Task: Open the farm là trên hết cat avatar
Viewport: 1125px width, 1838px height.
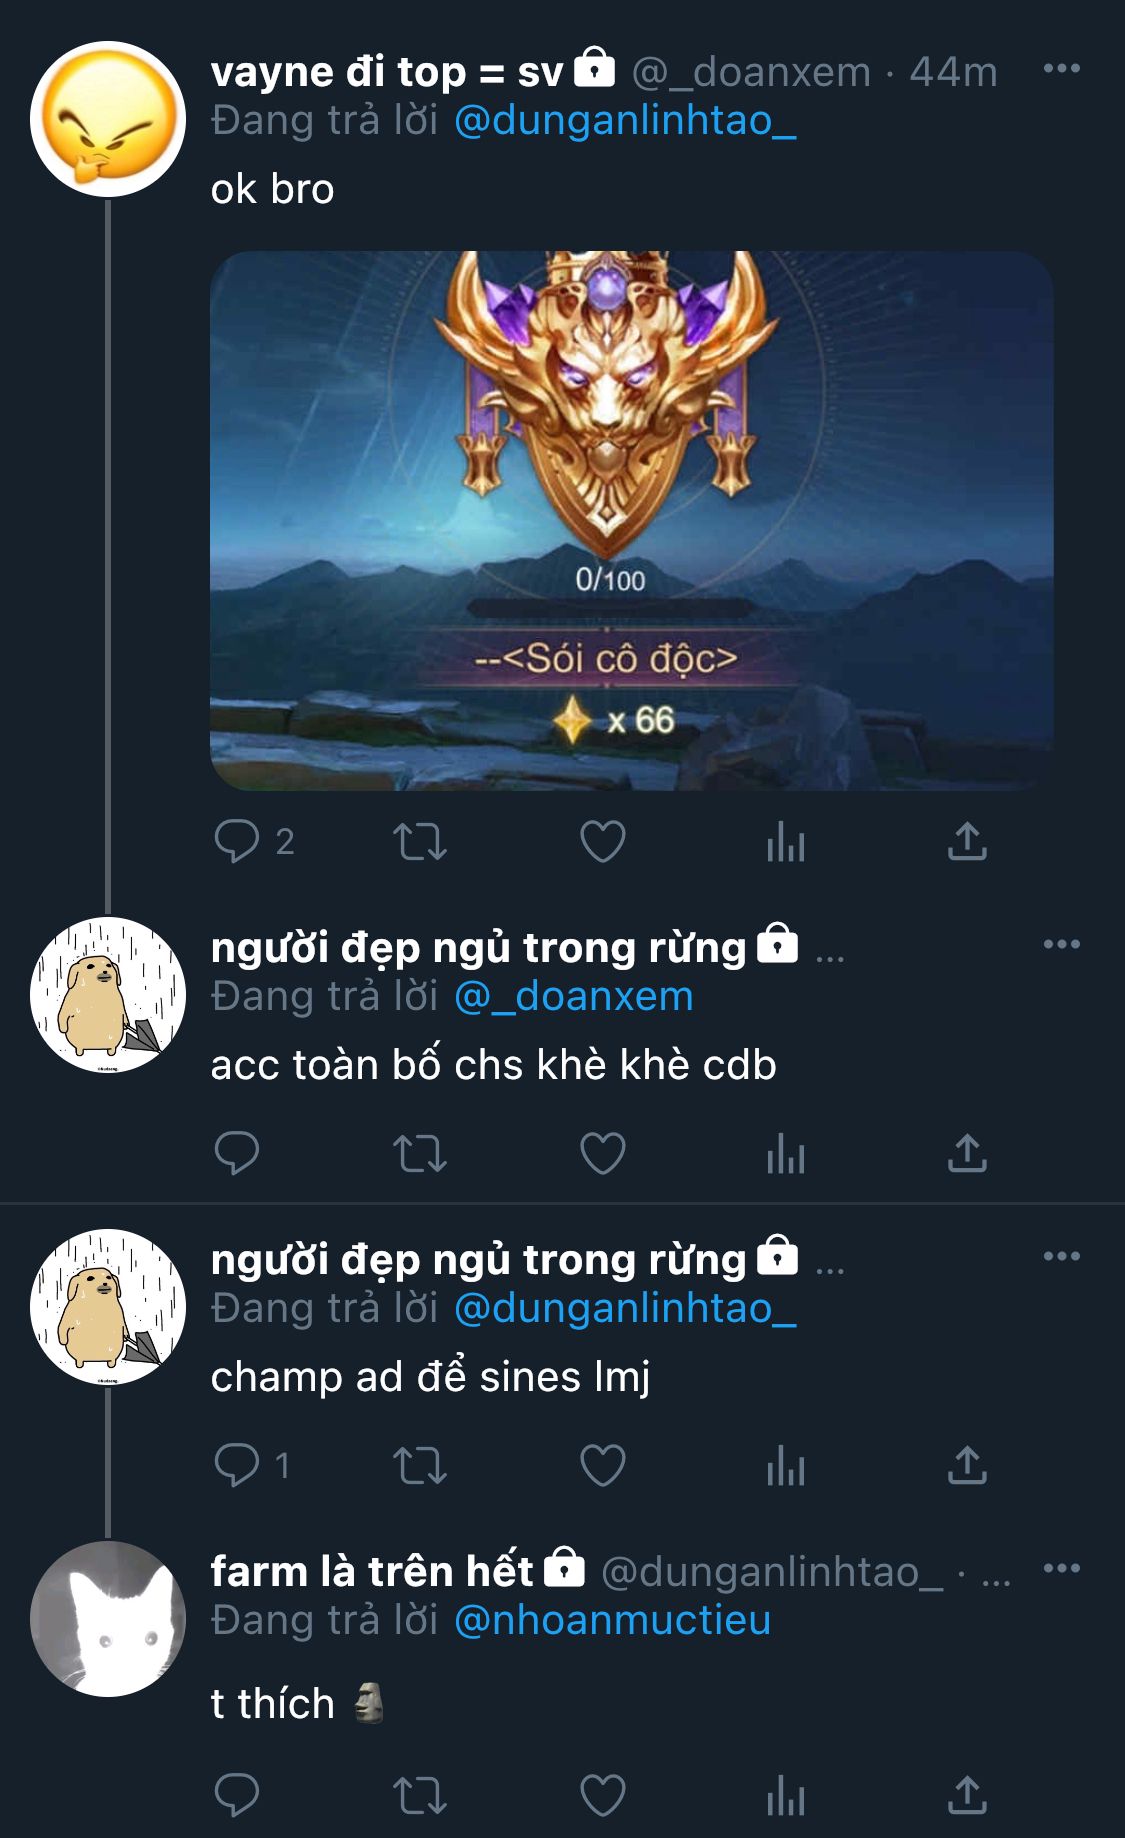Action: [x=108, y=1618]
